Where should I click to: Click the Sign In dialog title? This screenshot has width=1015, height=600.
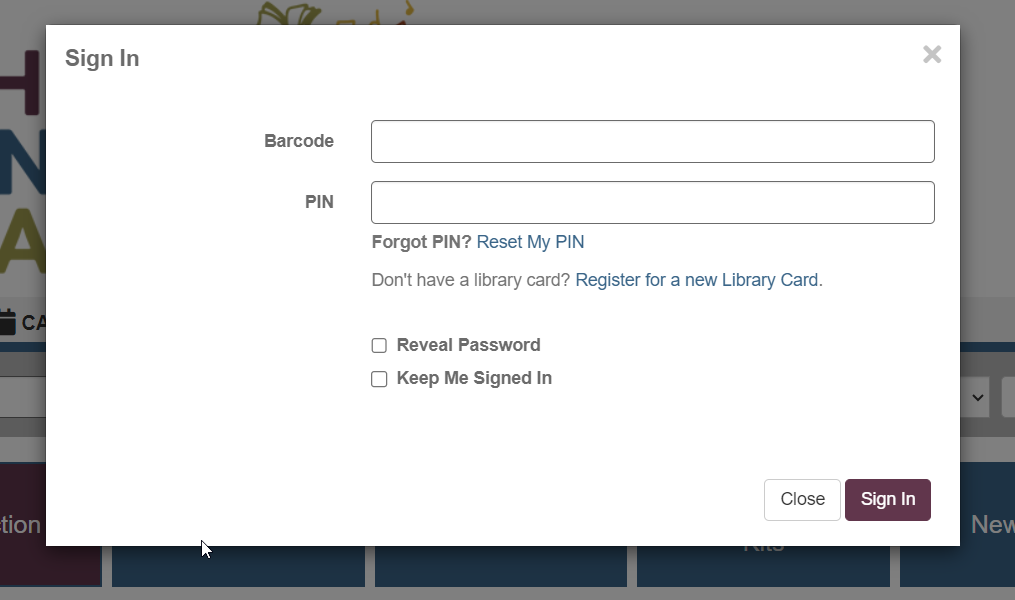pos(102,58)
